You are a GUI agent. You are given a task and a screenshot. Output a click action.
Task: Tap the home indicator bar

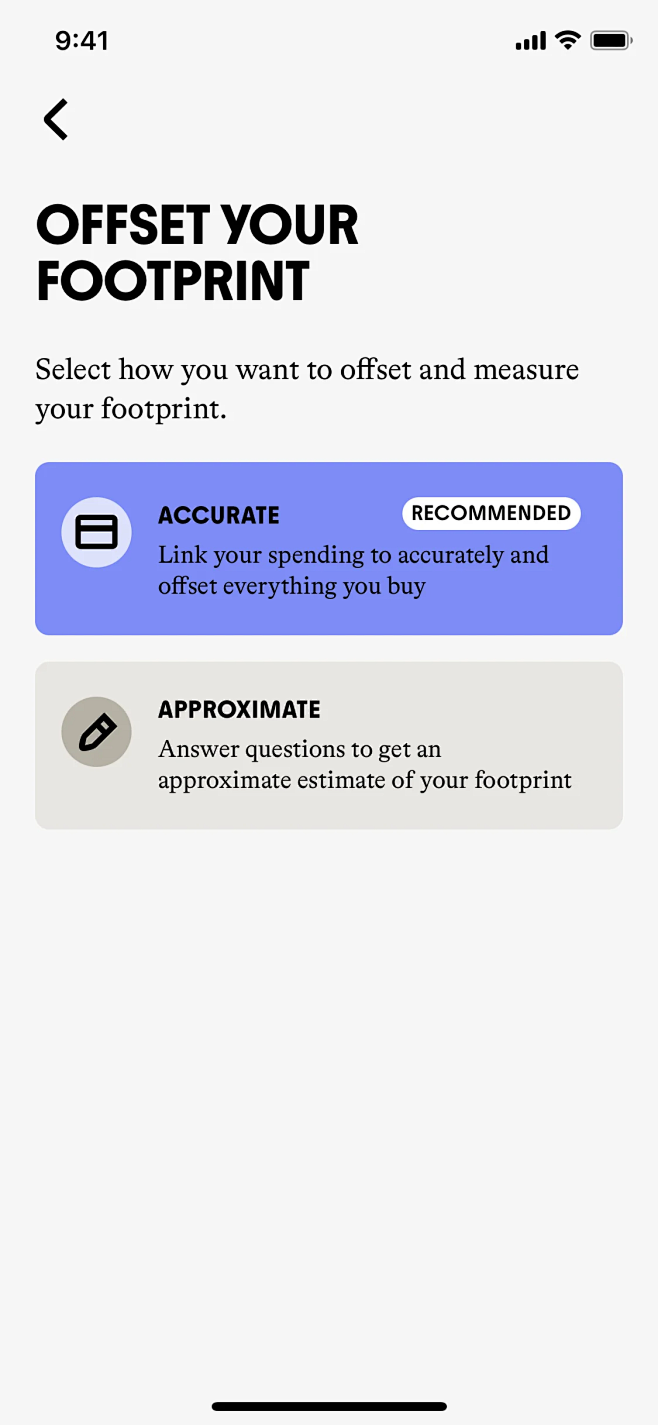329,1406
